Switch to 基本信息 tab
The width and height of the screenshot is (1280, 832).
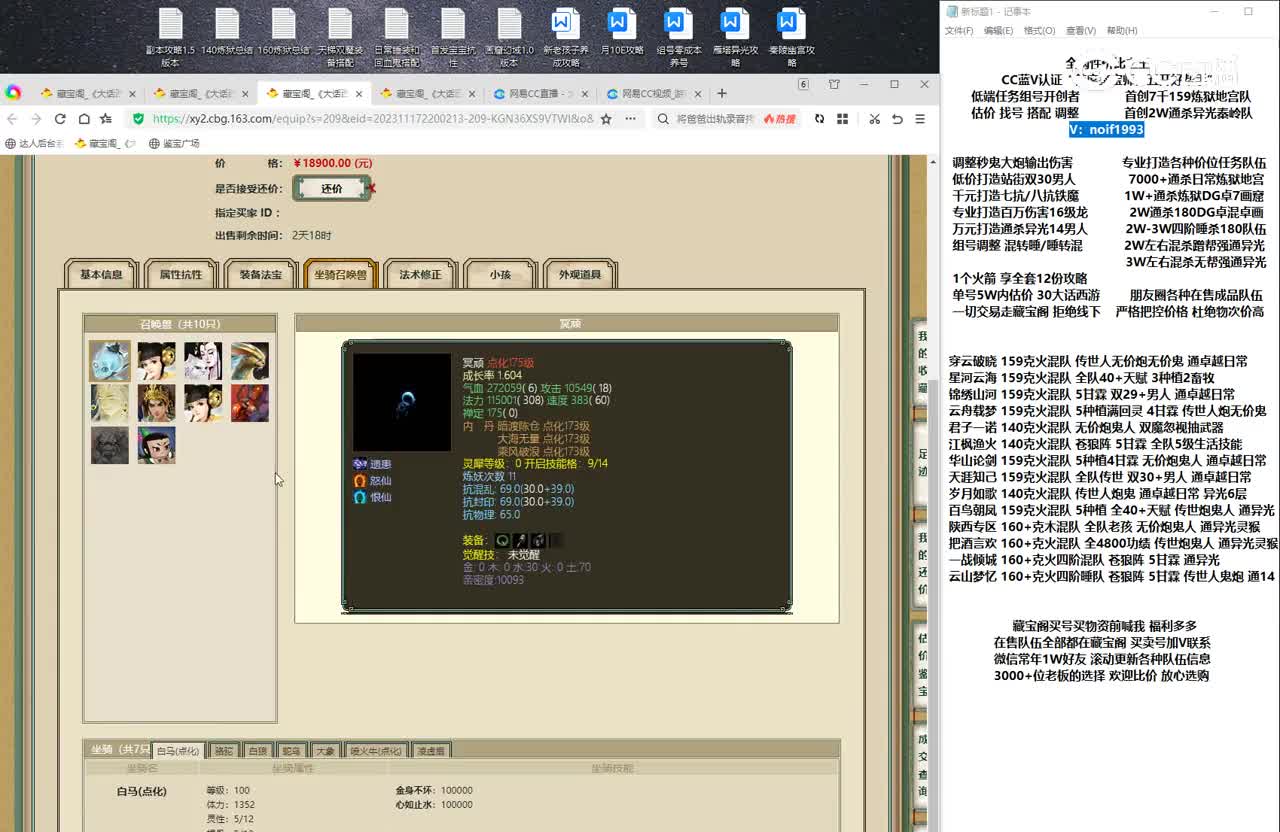click(x=101, y=274)
